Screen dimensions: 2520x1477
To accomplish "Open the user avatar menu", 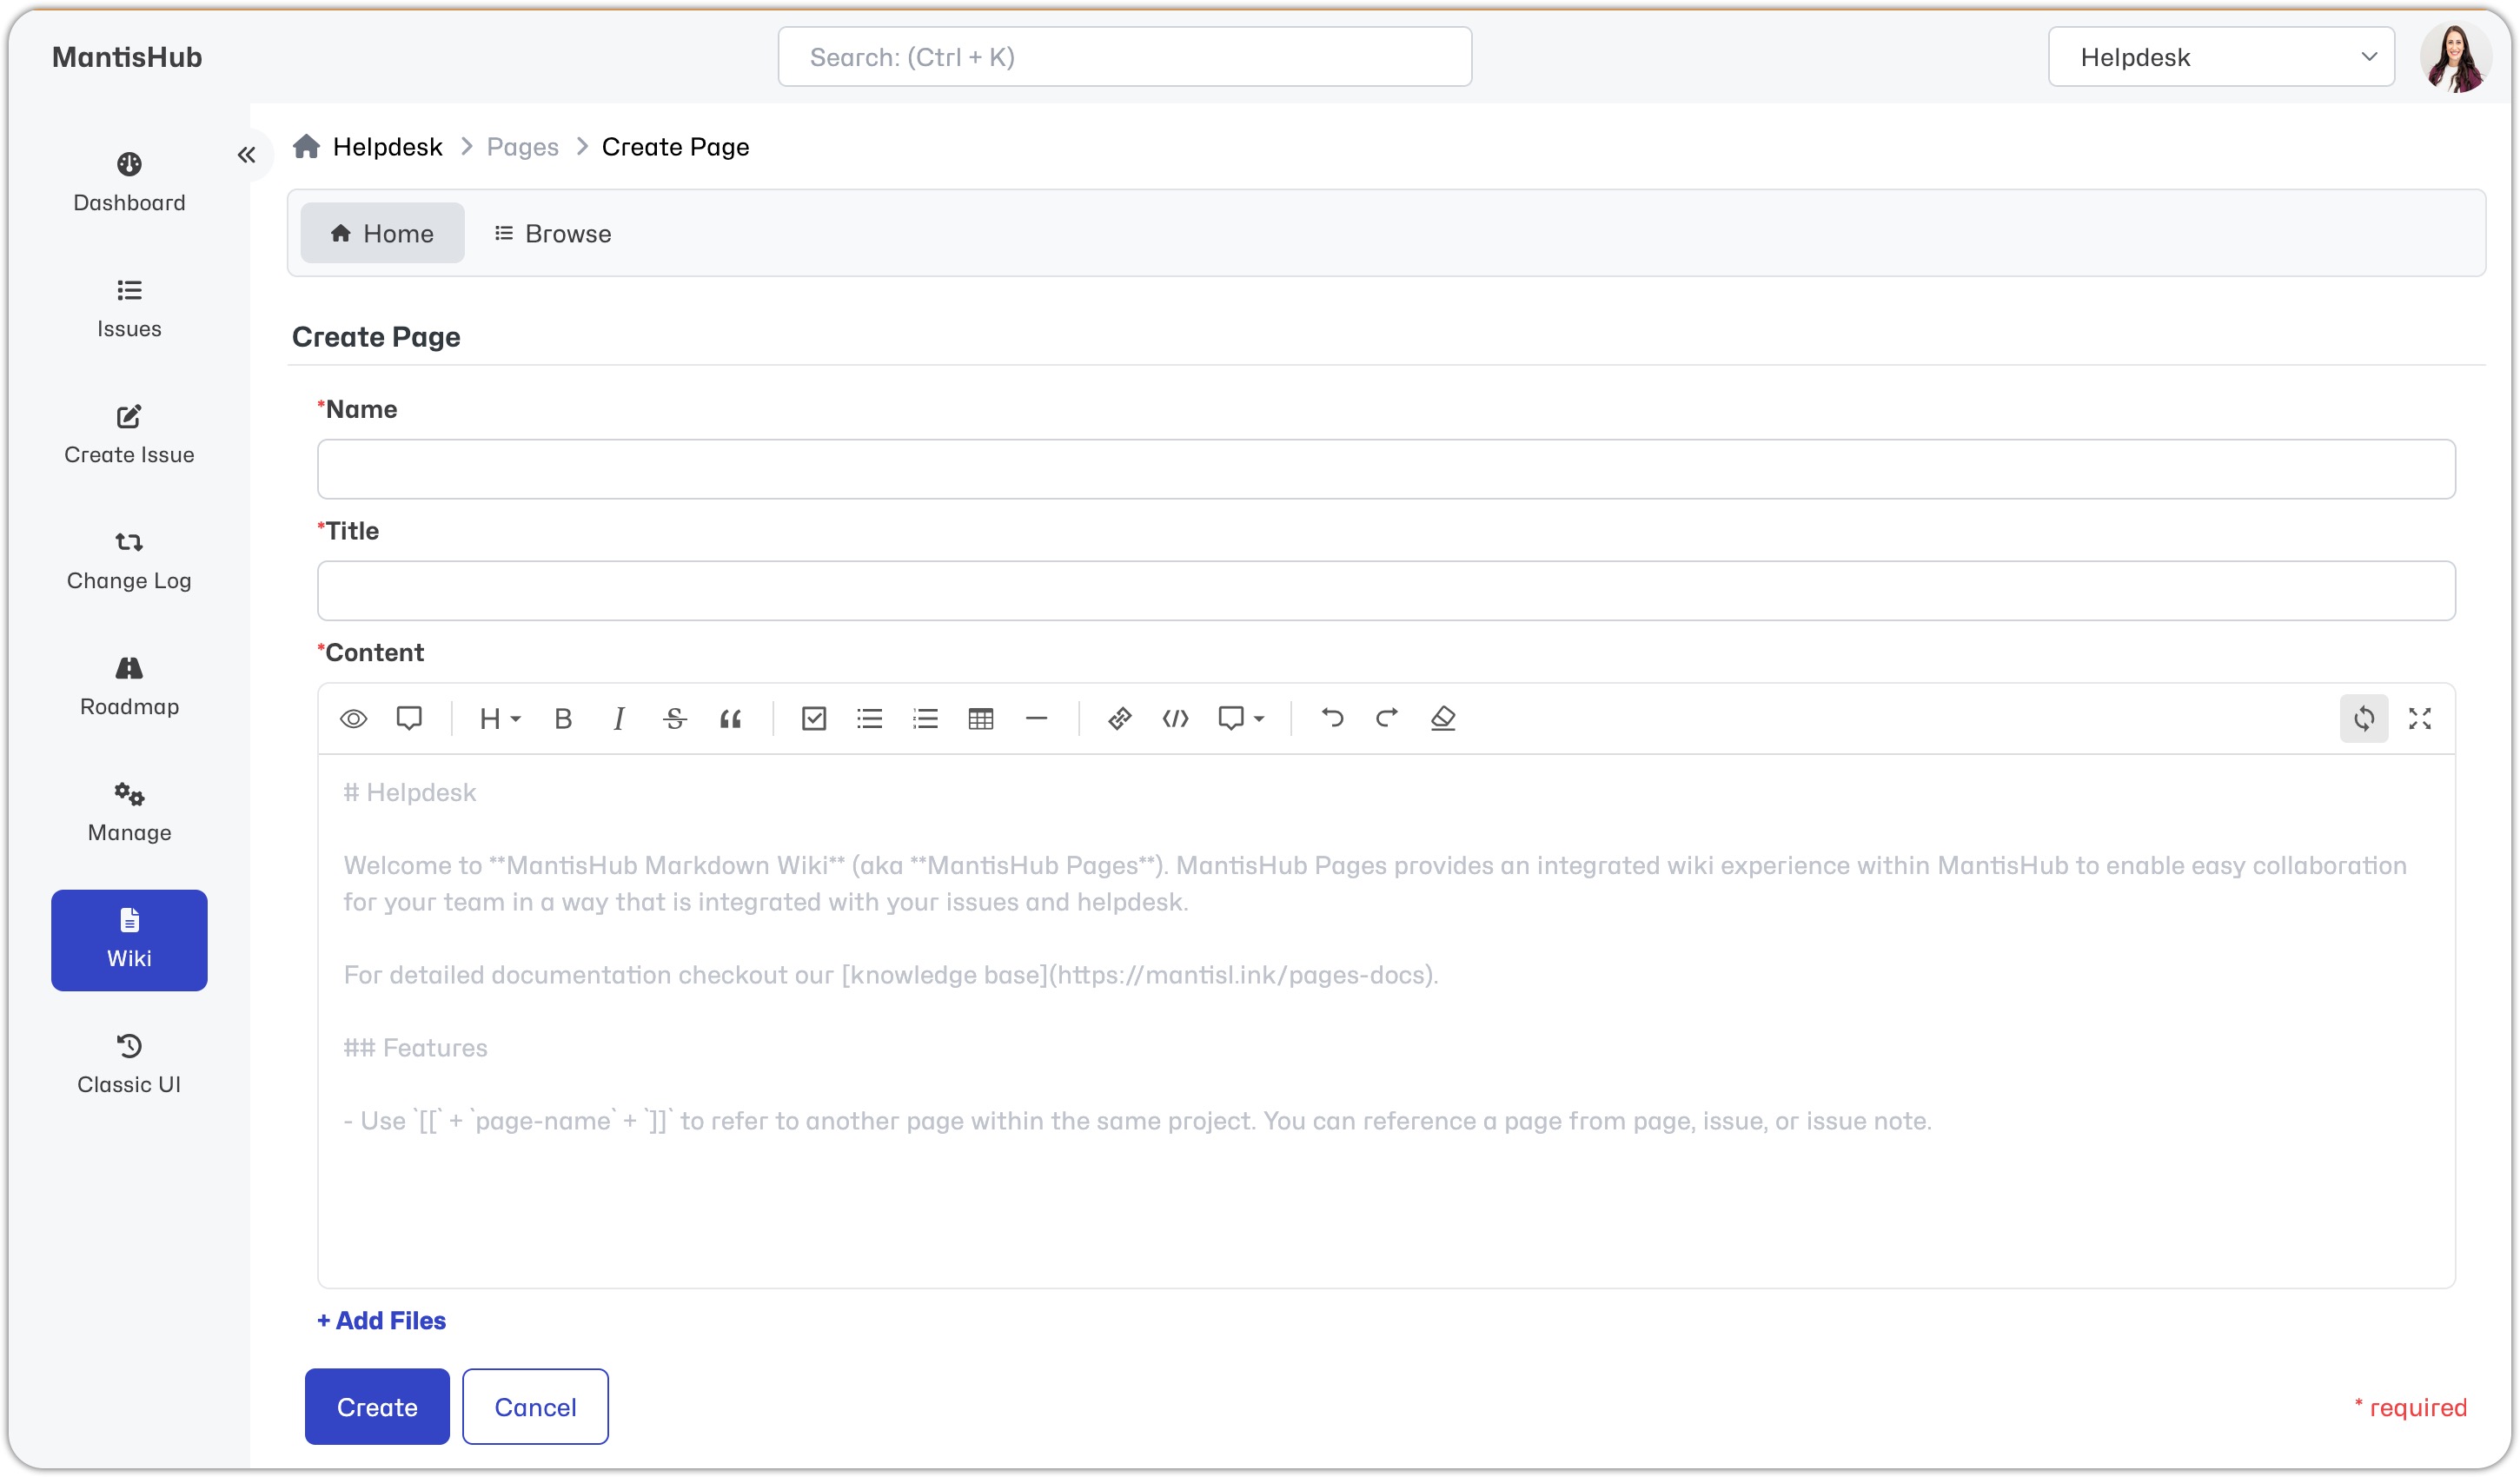I will tap(2455, 57).
